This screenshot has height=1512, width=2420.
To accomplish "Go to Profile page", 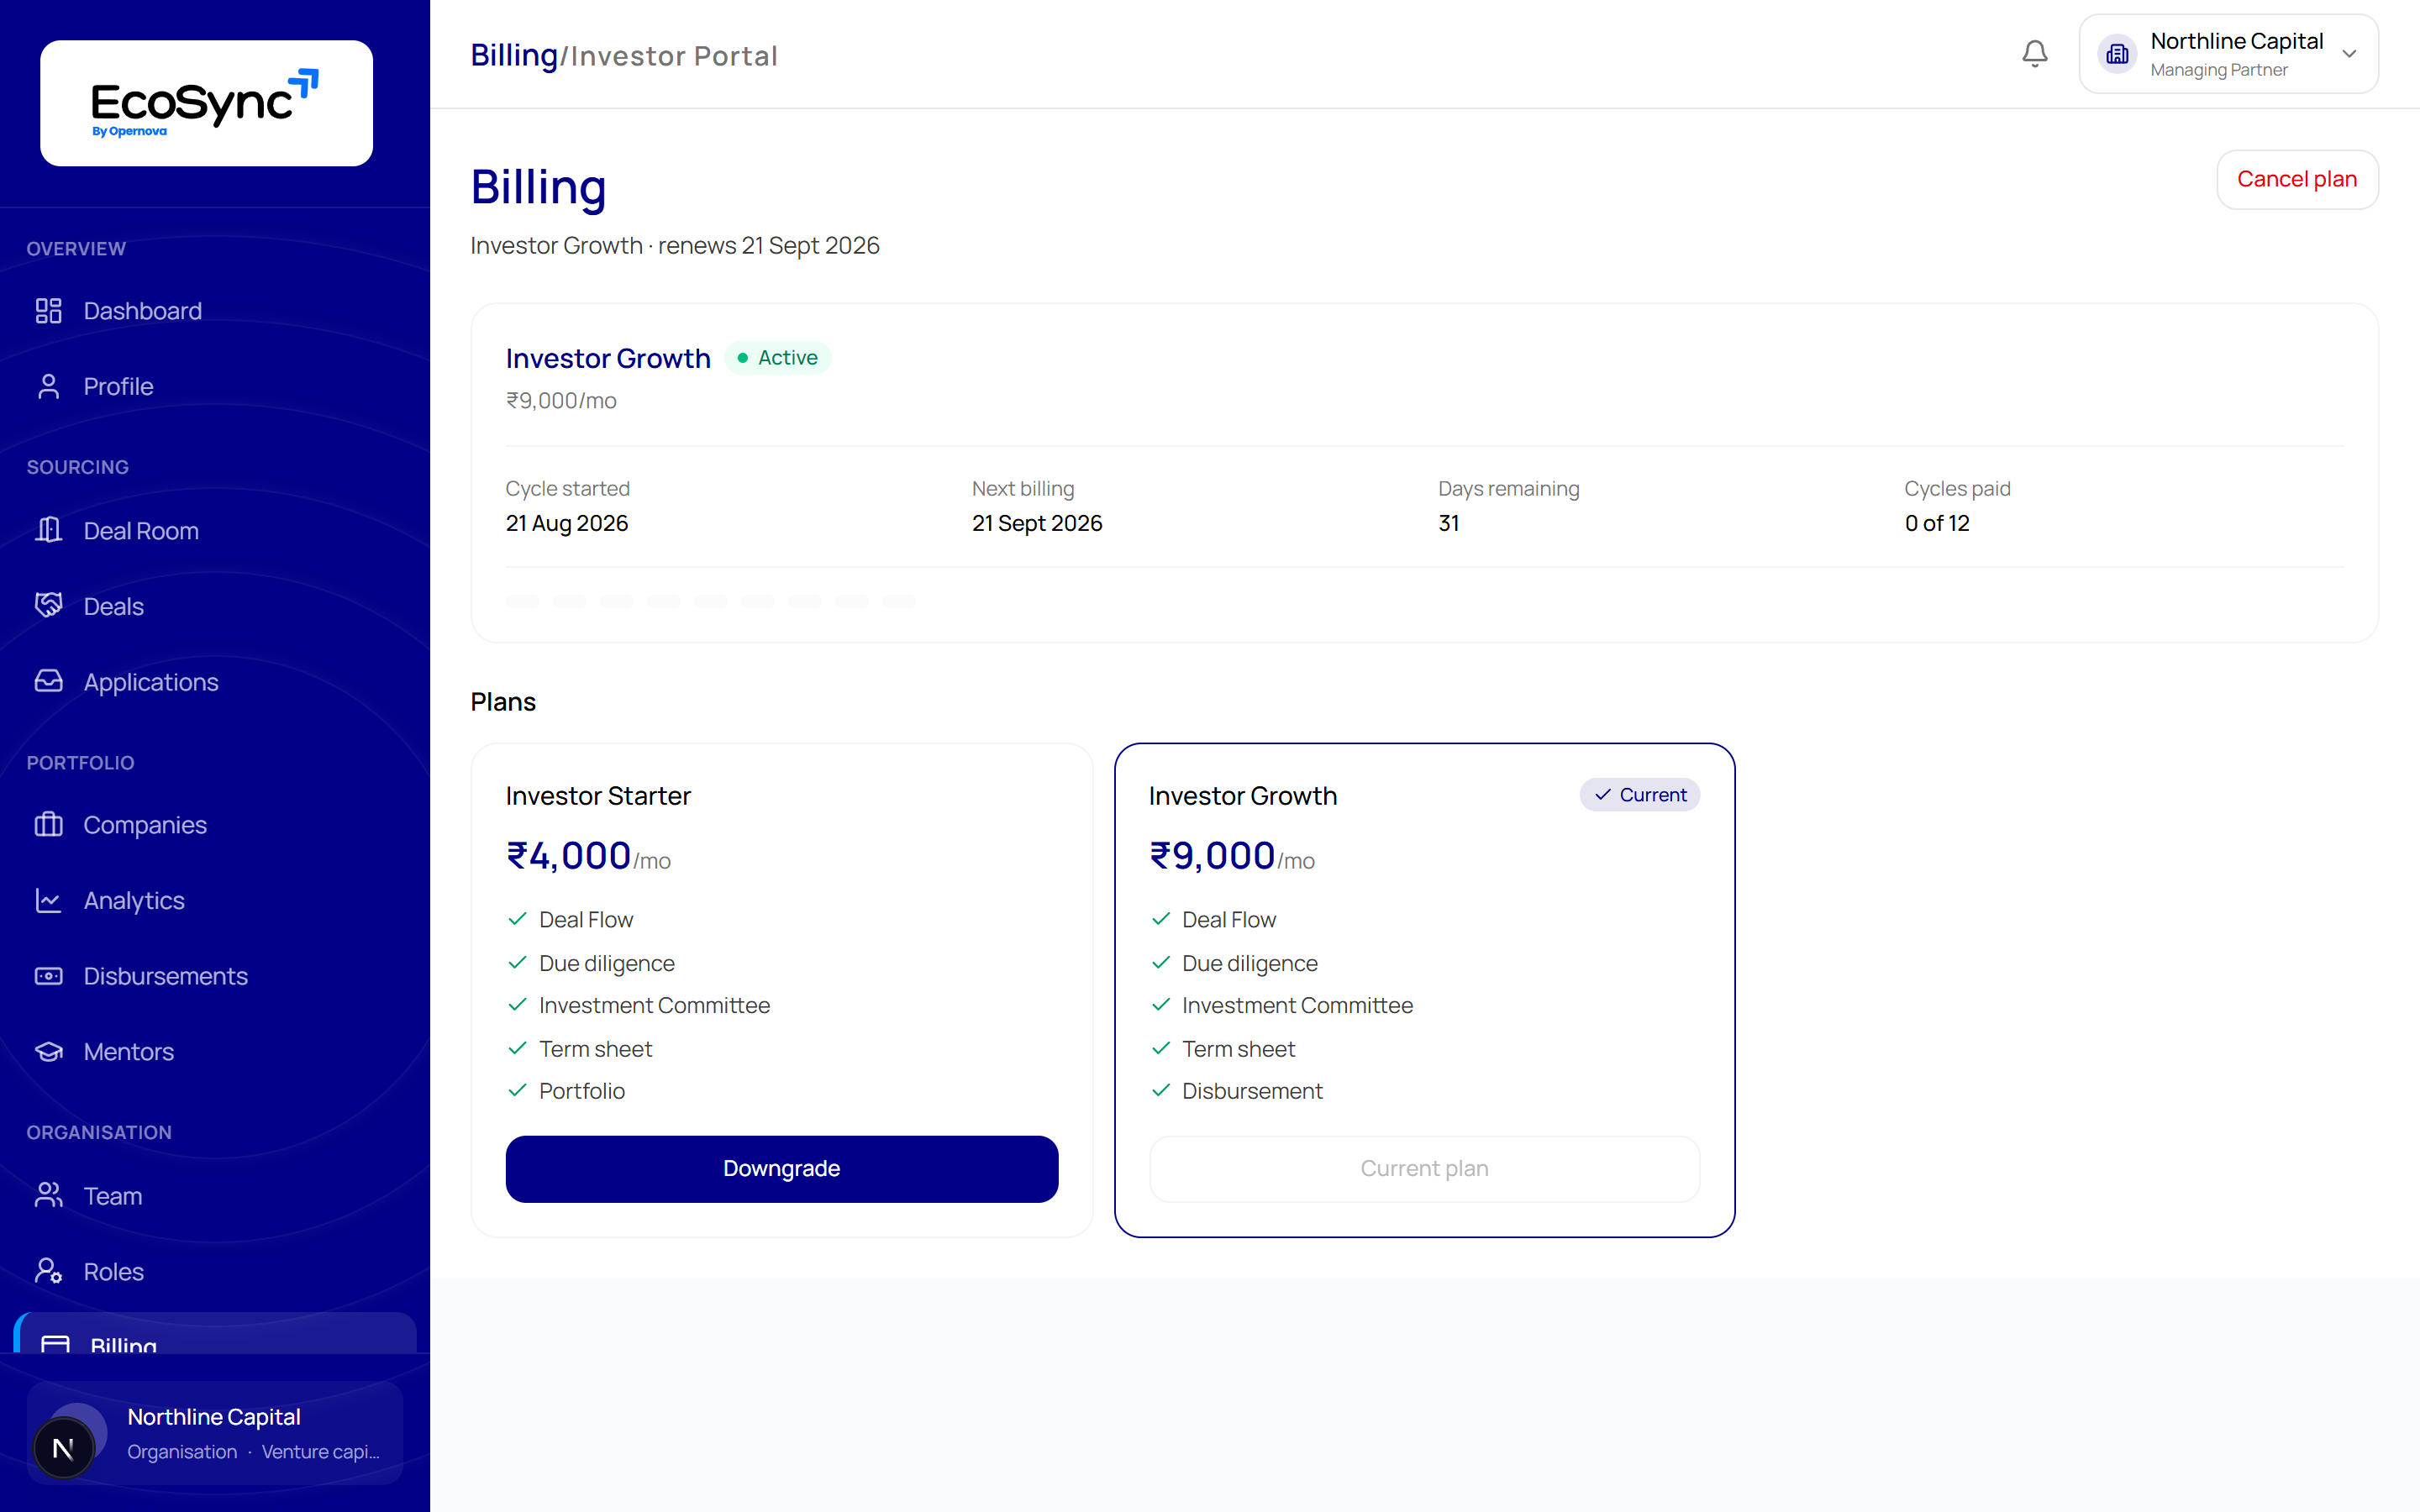I will [x=215, y=386].
